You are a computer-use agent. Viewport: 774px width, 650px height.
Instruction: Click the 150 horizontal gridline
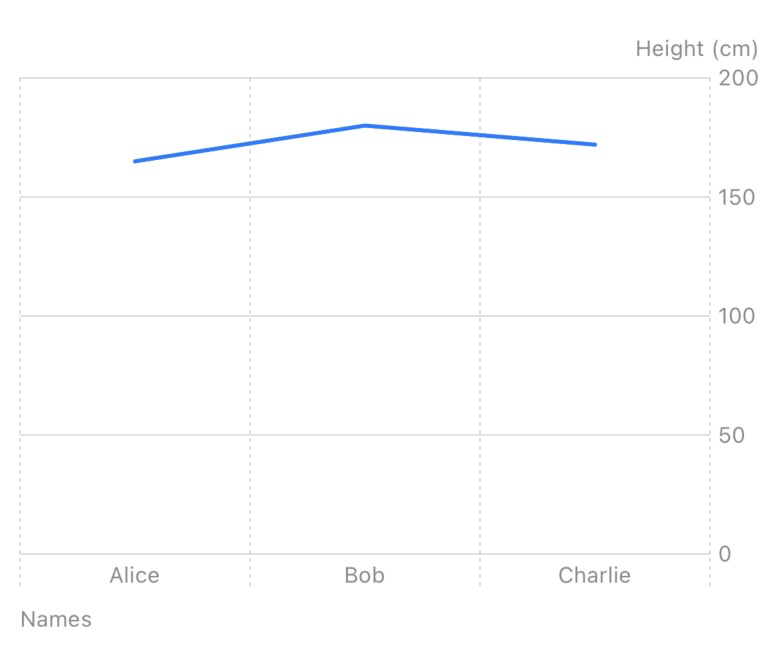[365, 197]
